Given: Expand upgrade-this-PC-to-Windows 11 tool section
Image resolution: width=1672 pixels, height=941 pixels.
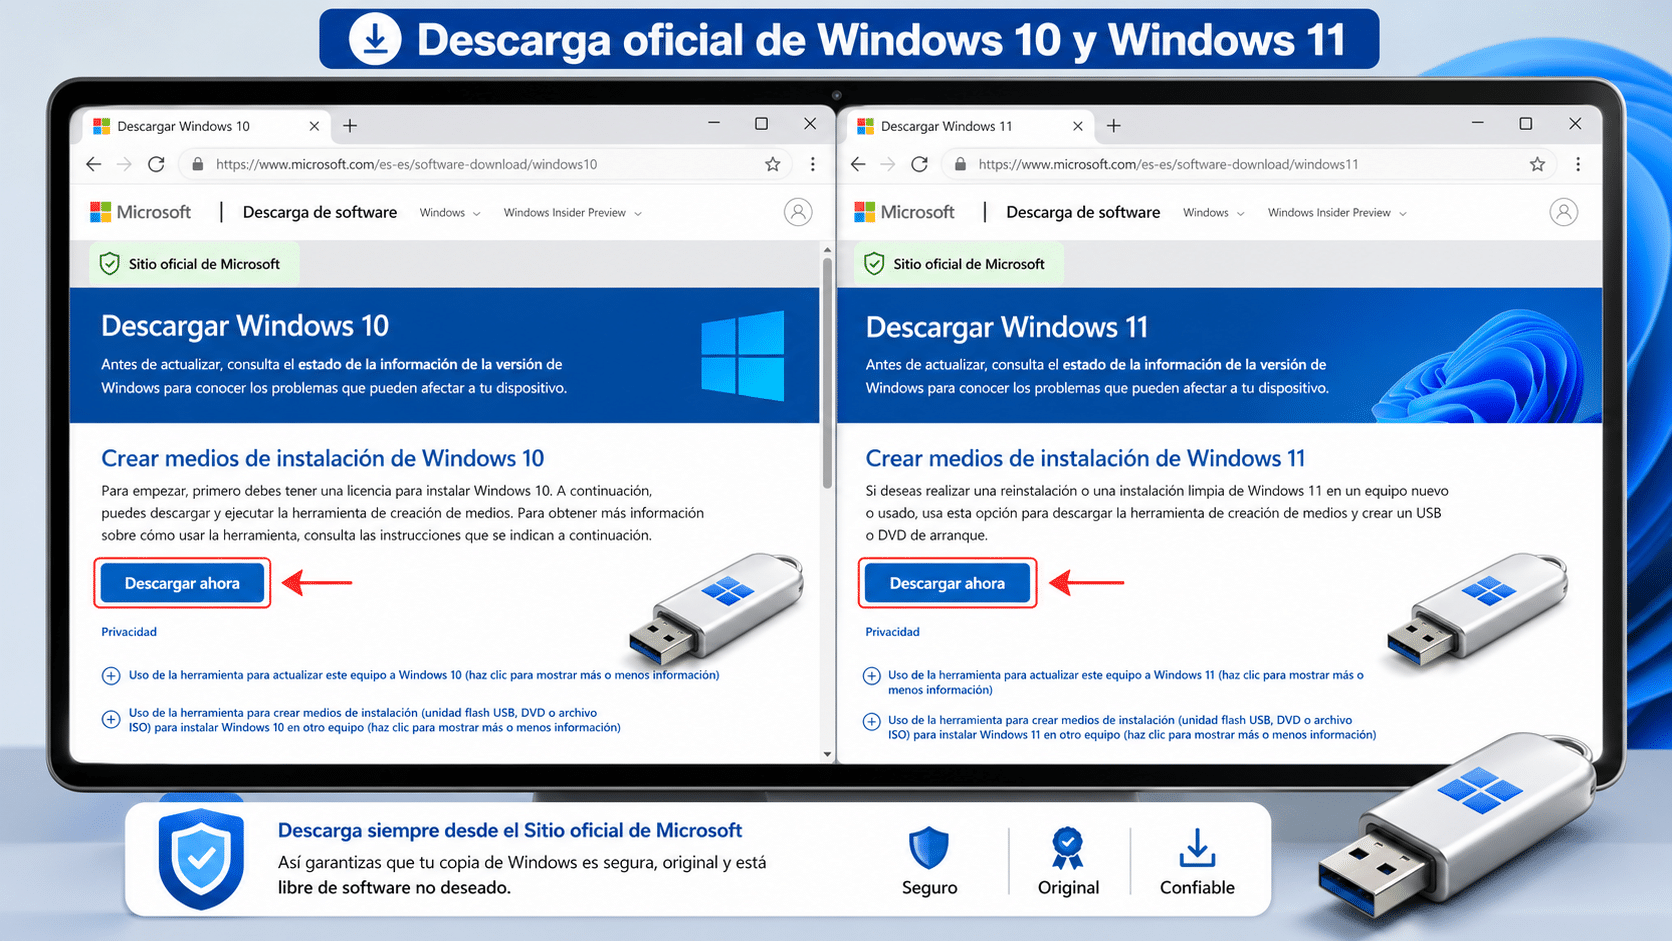Looking at the screenshot, I should click(x=871, y=676).
